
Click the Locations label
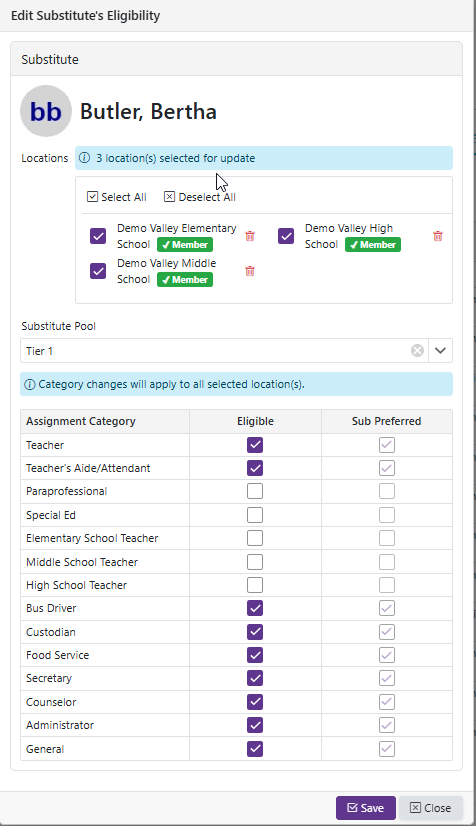pos(45,158)
